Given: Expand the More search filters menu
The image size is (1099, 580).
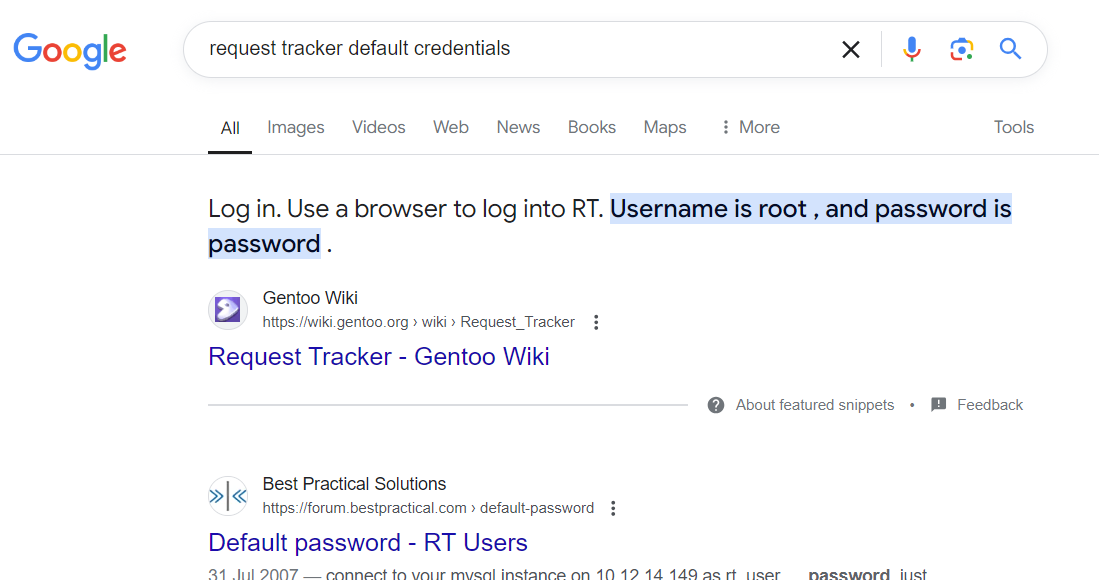Looking at the screenshot, I should [x=749, y=127].
